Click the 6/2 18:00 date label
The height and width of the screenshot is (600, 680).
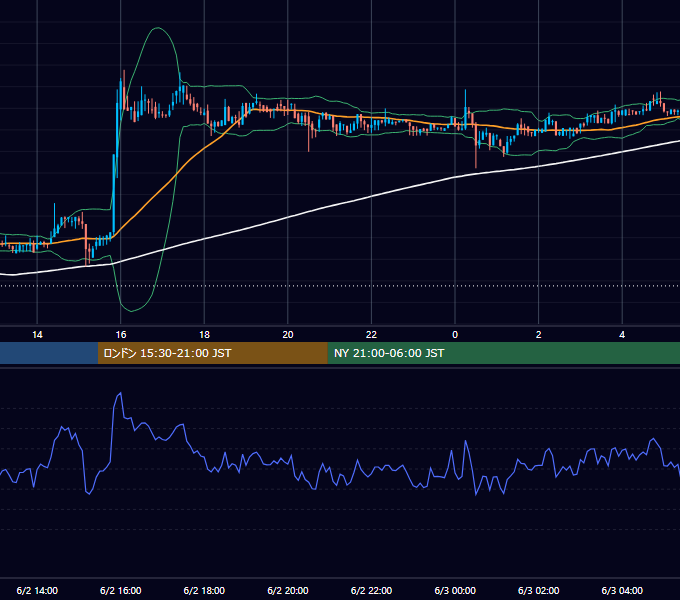pyautogui.click(x=204, y=590)
